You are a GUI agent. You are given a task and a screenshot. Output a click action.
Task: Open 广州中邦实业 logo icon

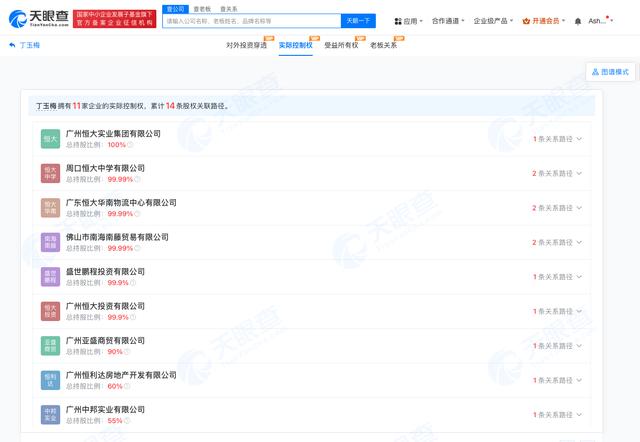pyautogui.click(x=50, y=415)
